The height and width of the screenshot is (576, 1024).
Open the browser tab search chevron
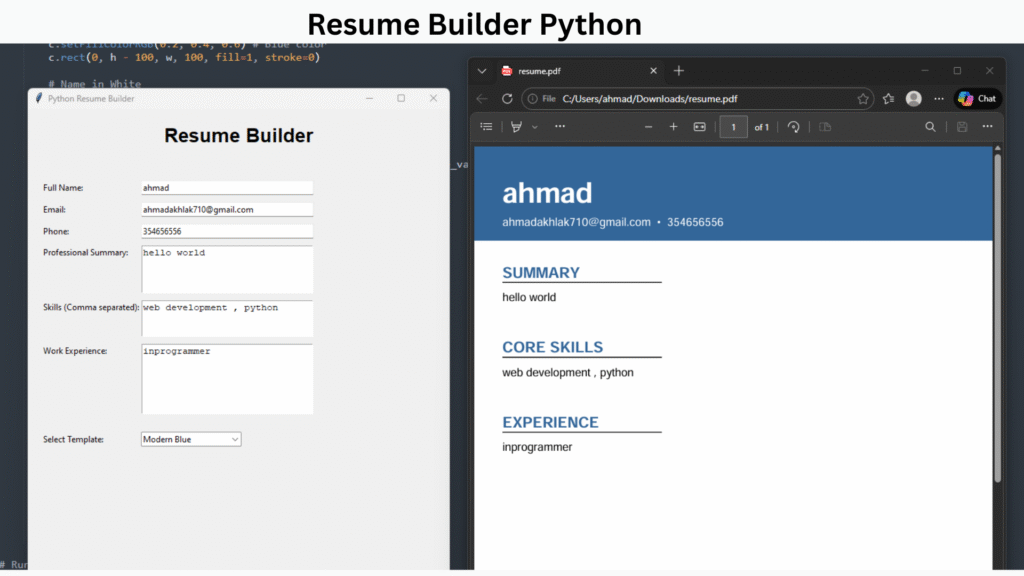click(481, 71)
